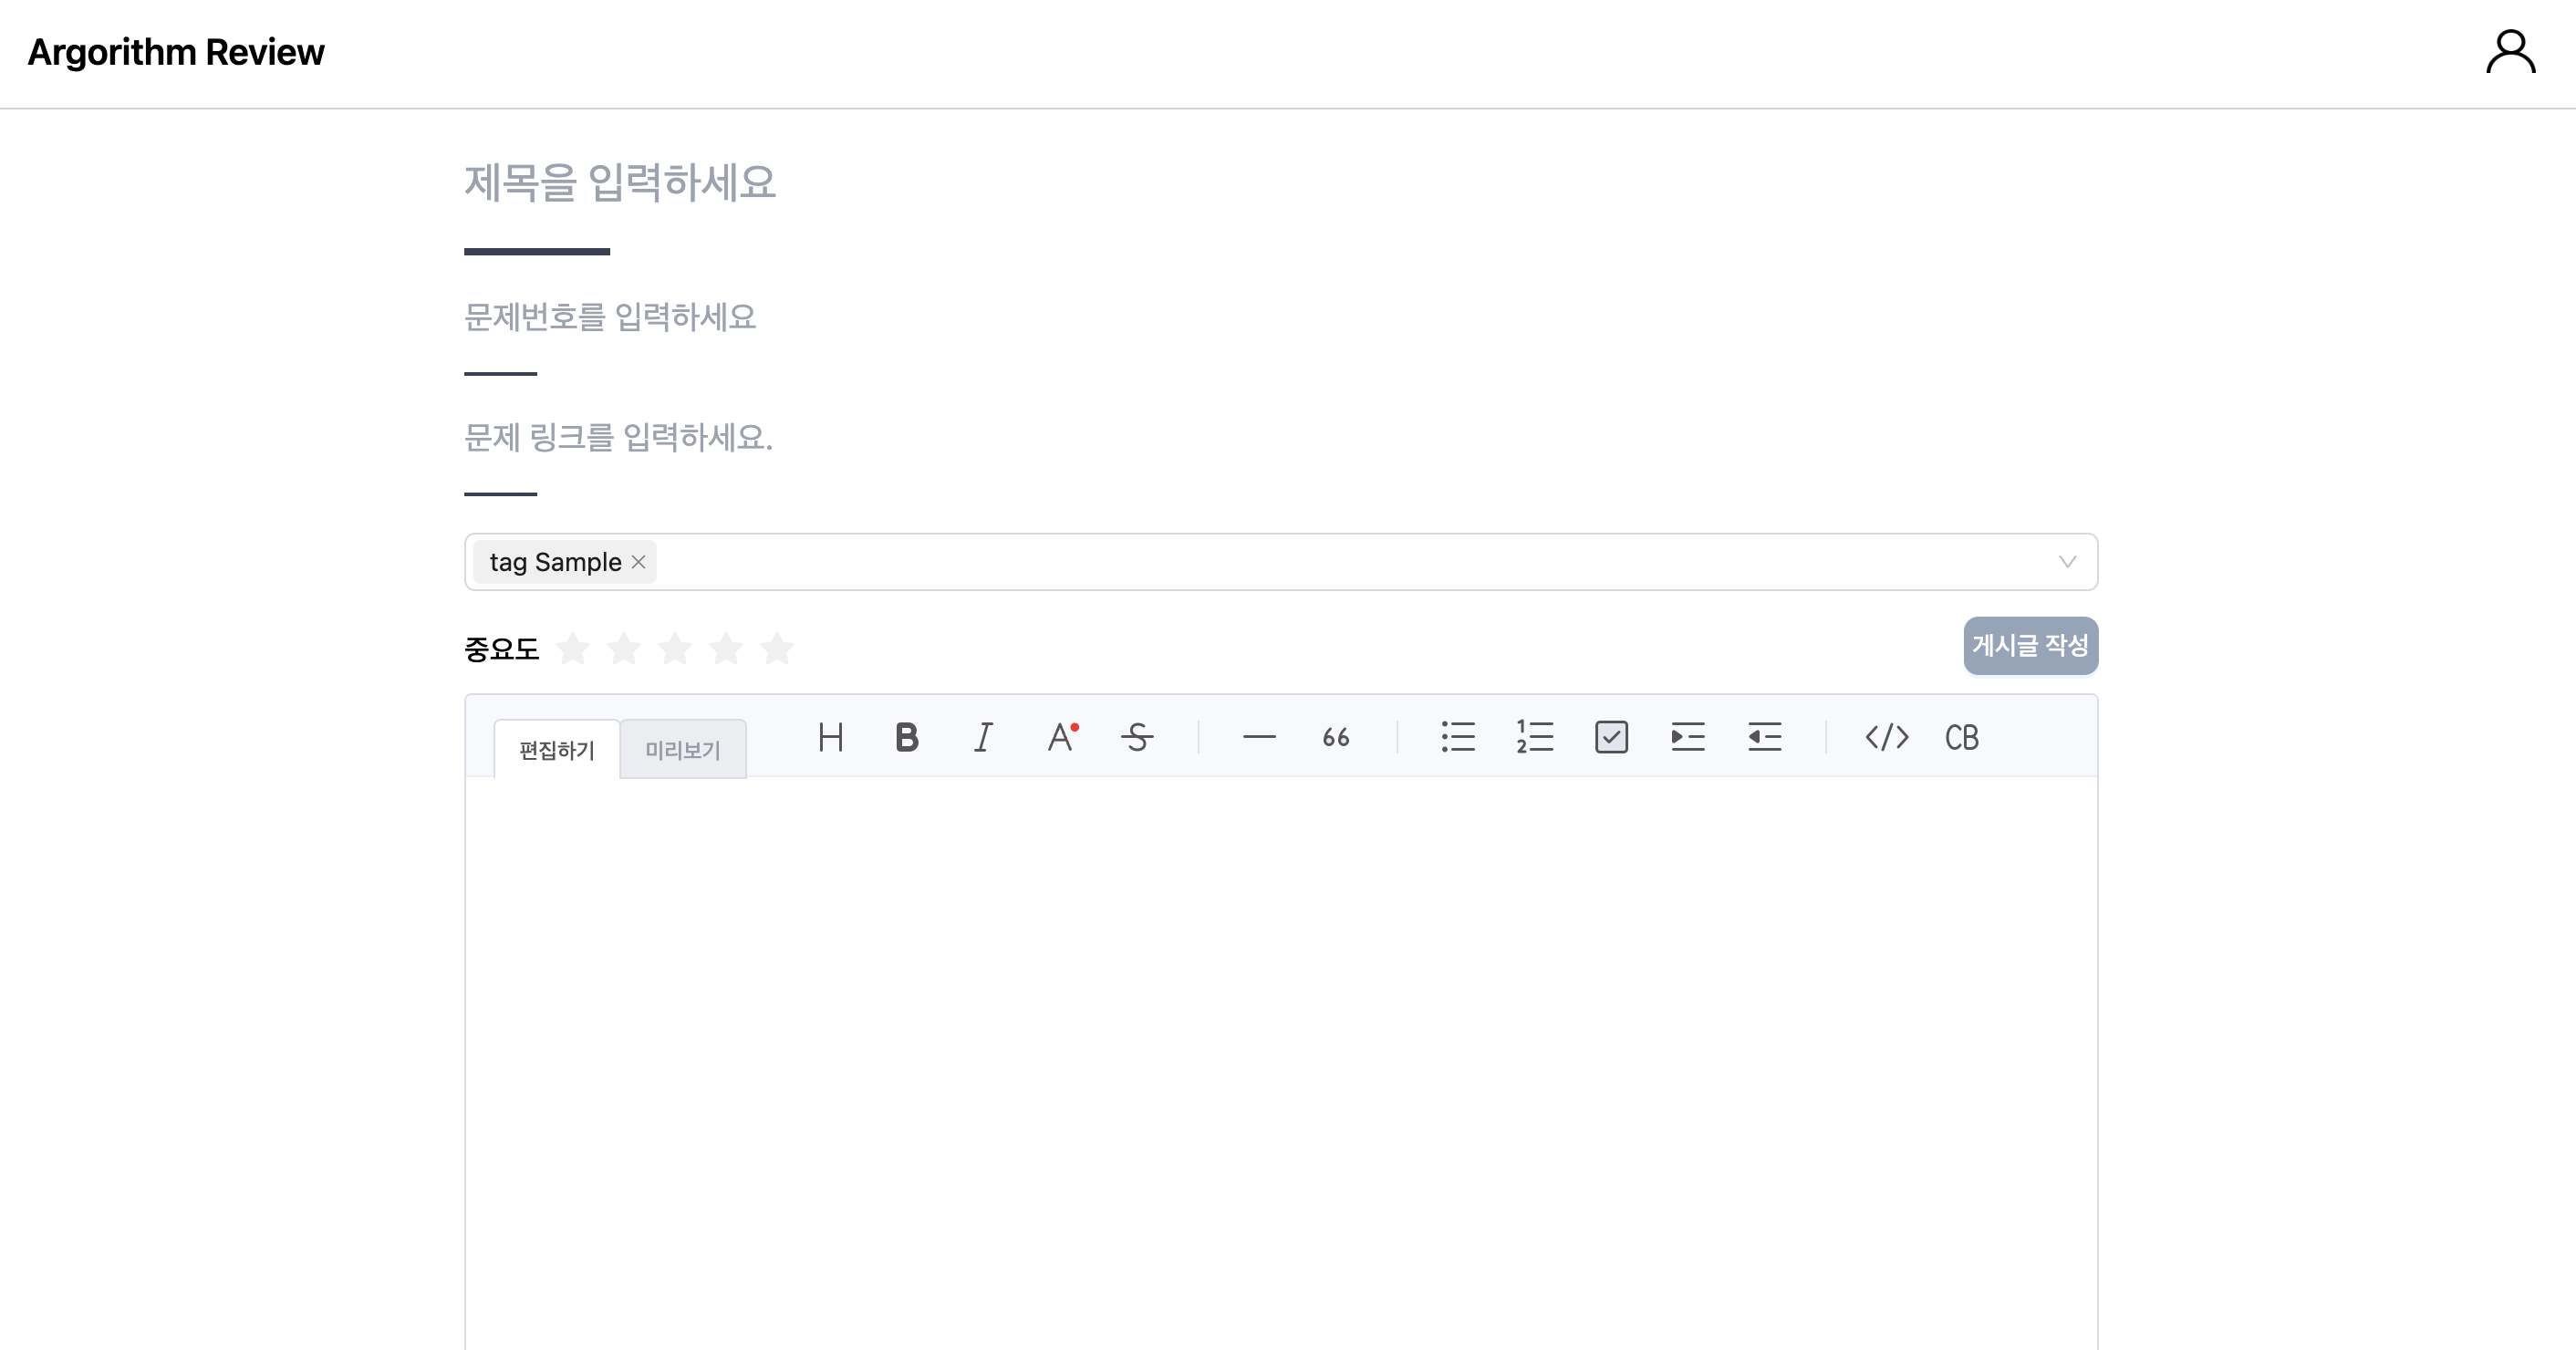Viewport: 2576px width, 1350px height.
Task: Apply italic formatting in editor toolbar
Action: (983, 737)
